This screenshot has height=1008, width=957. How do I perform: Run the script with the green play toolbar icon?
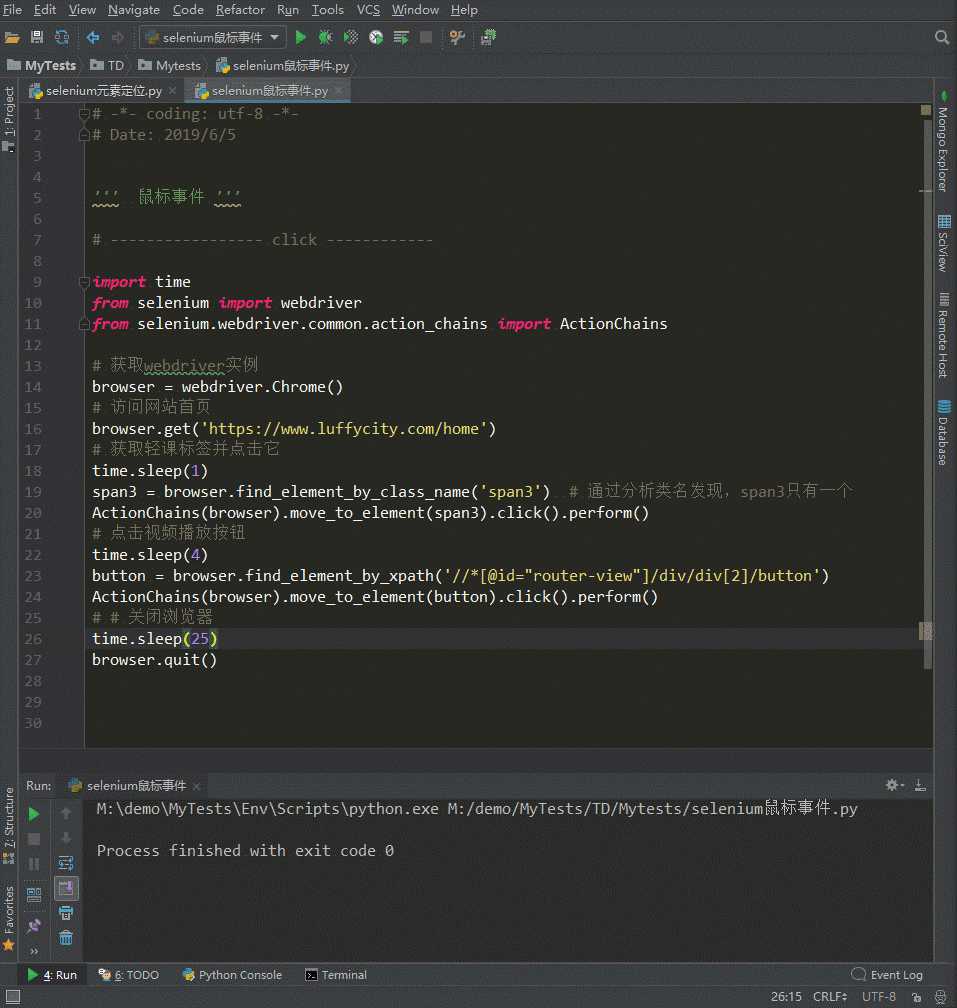[300, 37]
